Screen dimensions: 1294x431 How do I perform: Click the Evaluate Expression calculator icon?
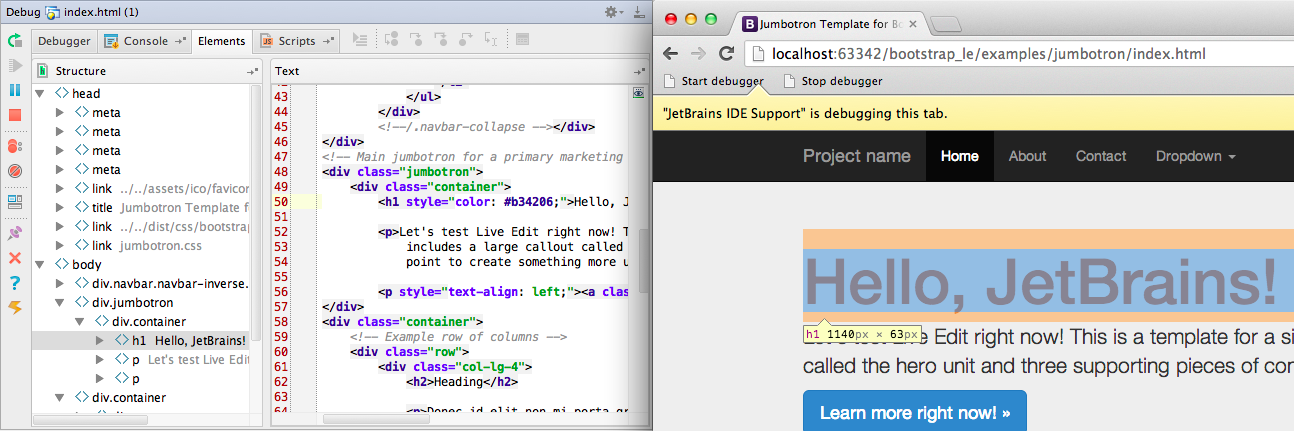(x=523, y=40)
